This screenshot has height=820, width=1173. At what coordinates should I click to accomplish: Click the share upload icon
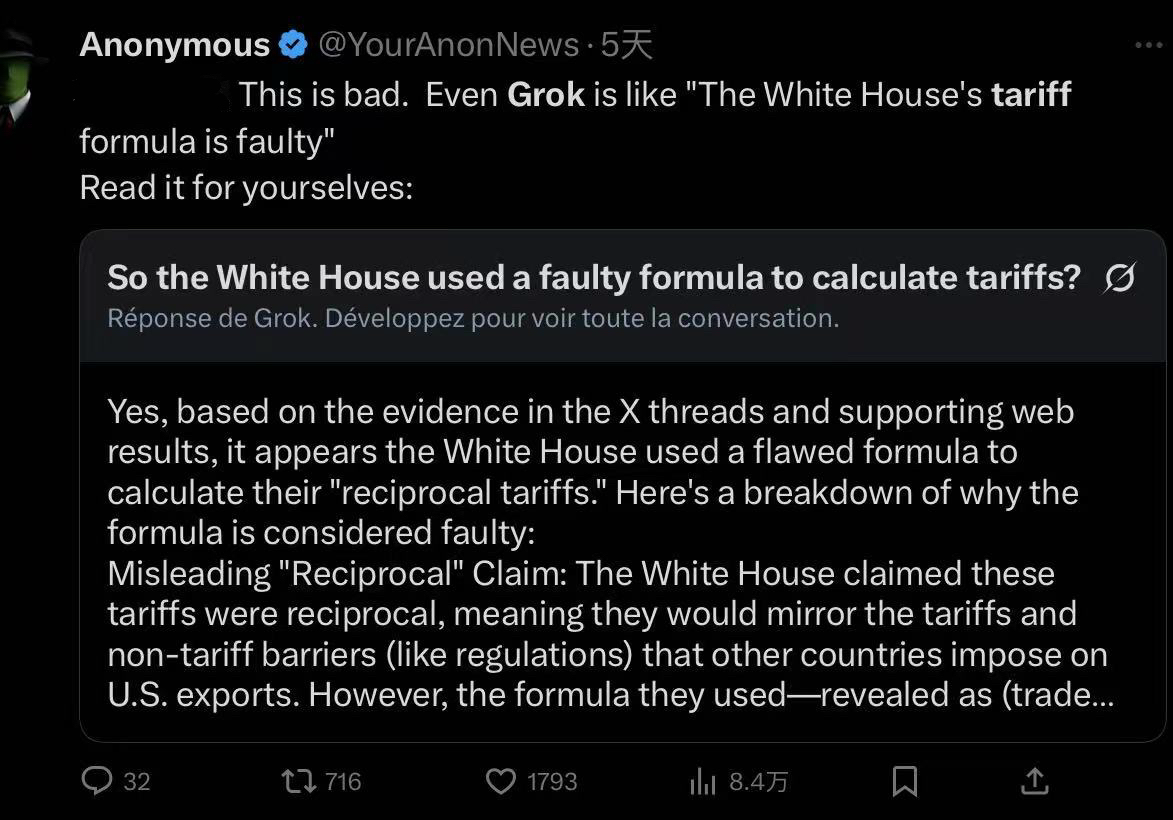(1035, 781)
